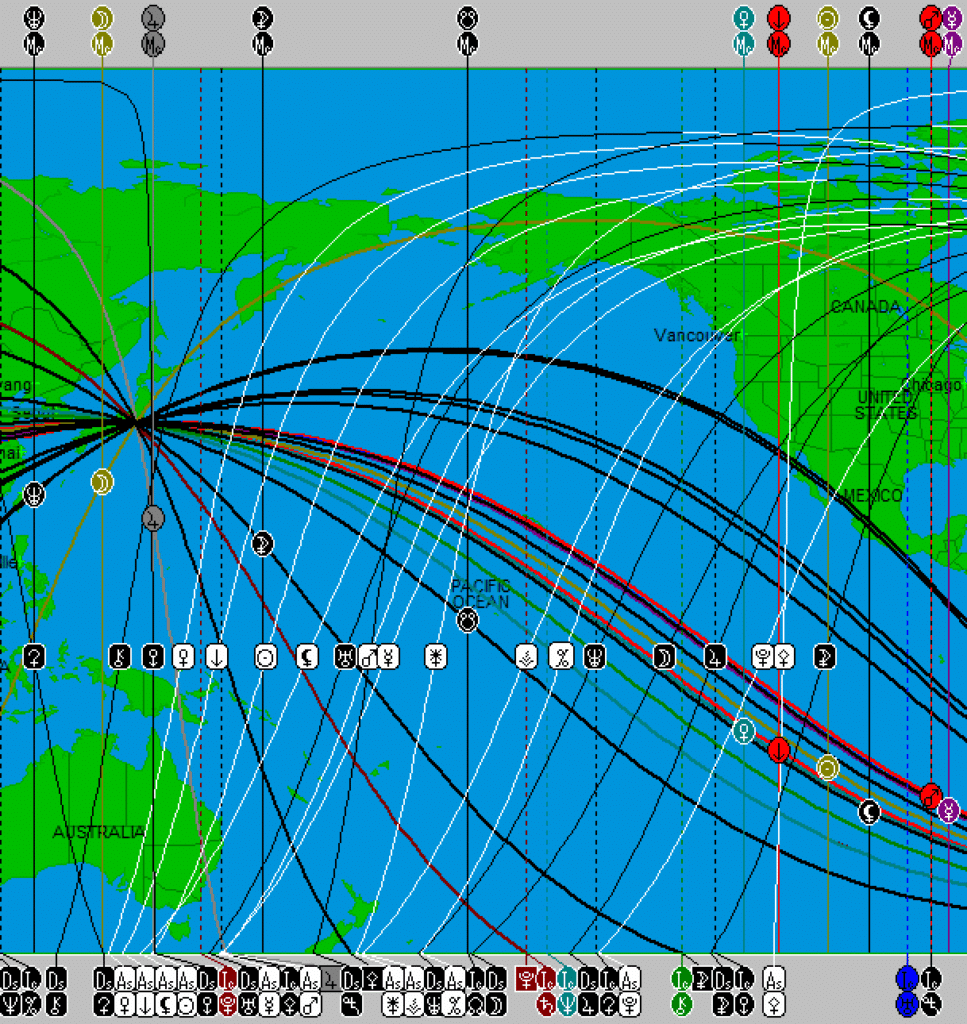
Task: Click the olive Sun circle marker on the map
Action: (x=827, y=767)
